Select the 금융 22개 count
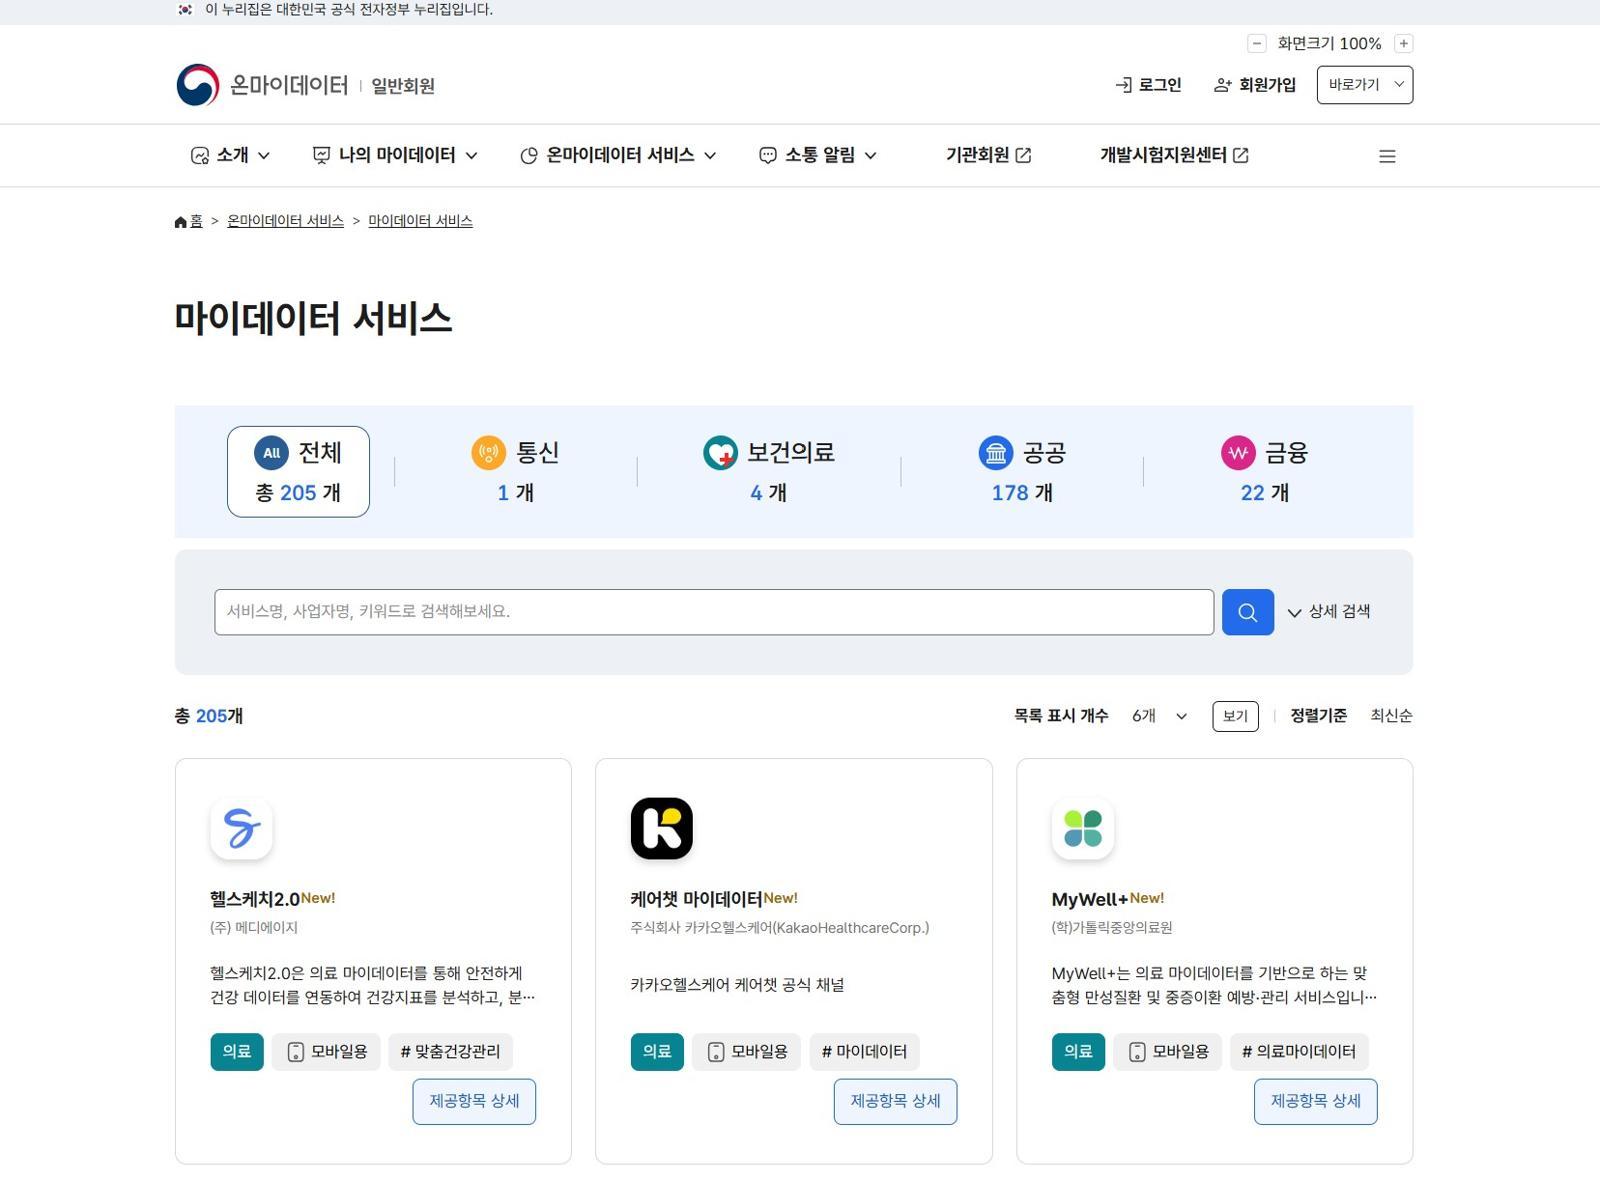 point(1265,493)
